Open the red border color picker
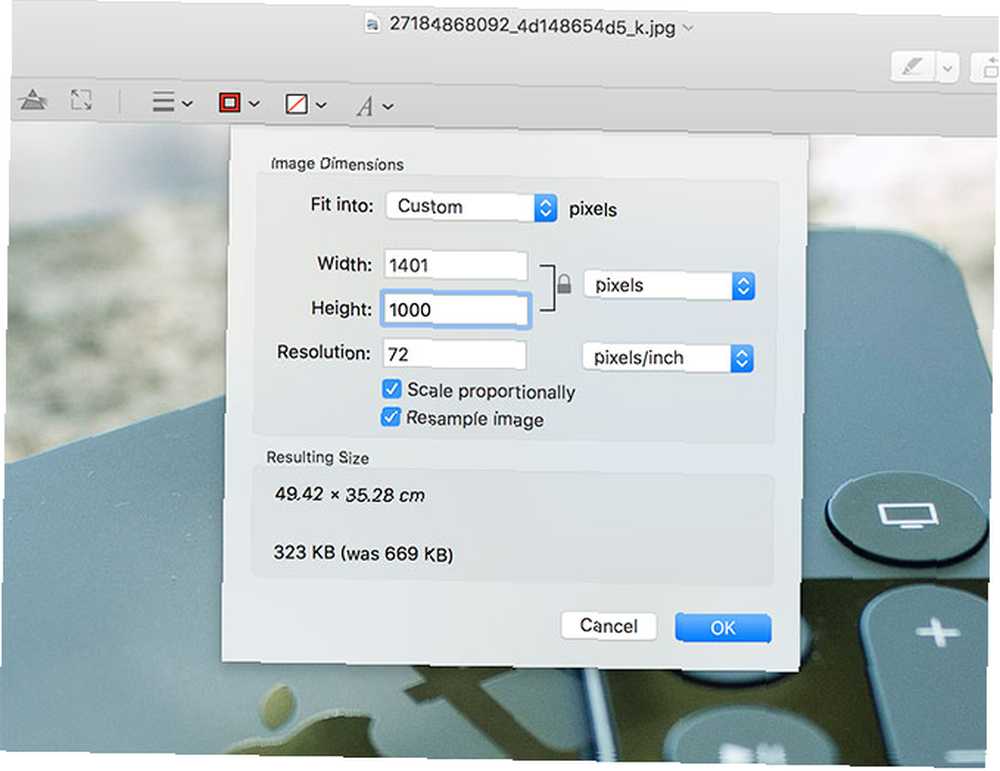The image size is (1000, 771). 239,103
